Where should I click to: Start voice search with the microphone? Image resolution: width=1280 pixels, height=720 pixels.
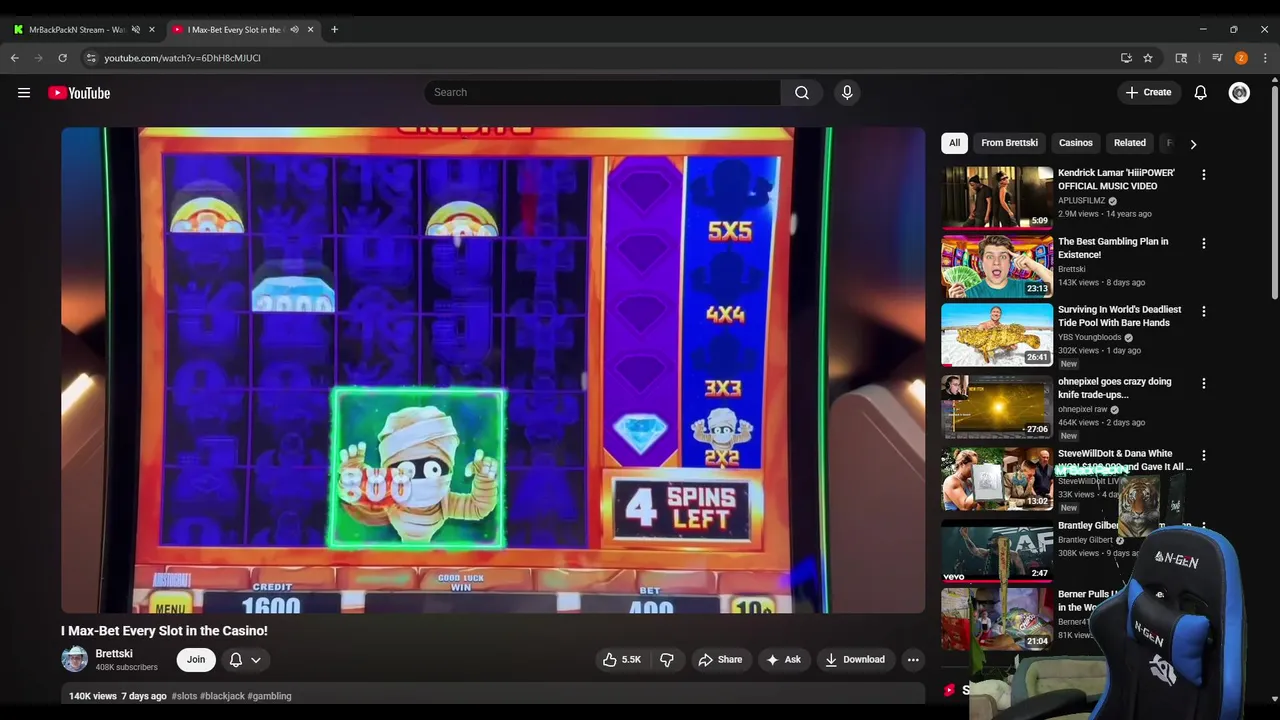tap(847, 93)
